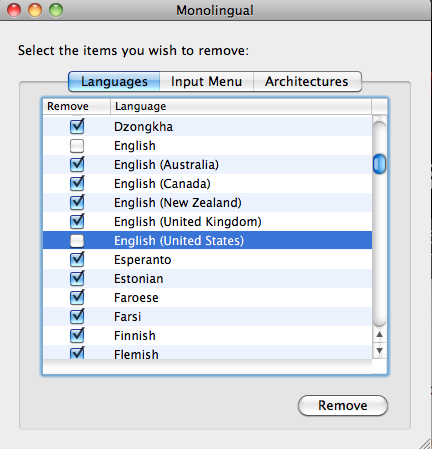This screenshot has height=449, width=432.
Task: Select the English (United States) row text
Action: click(179, 241)
